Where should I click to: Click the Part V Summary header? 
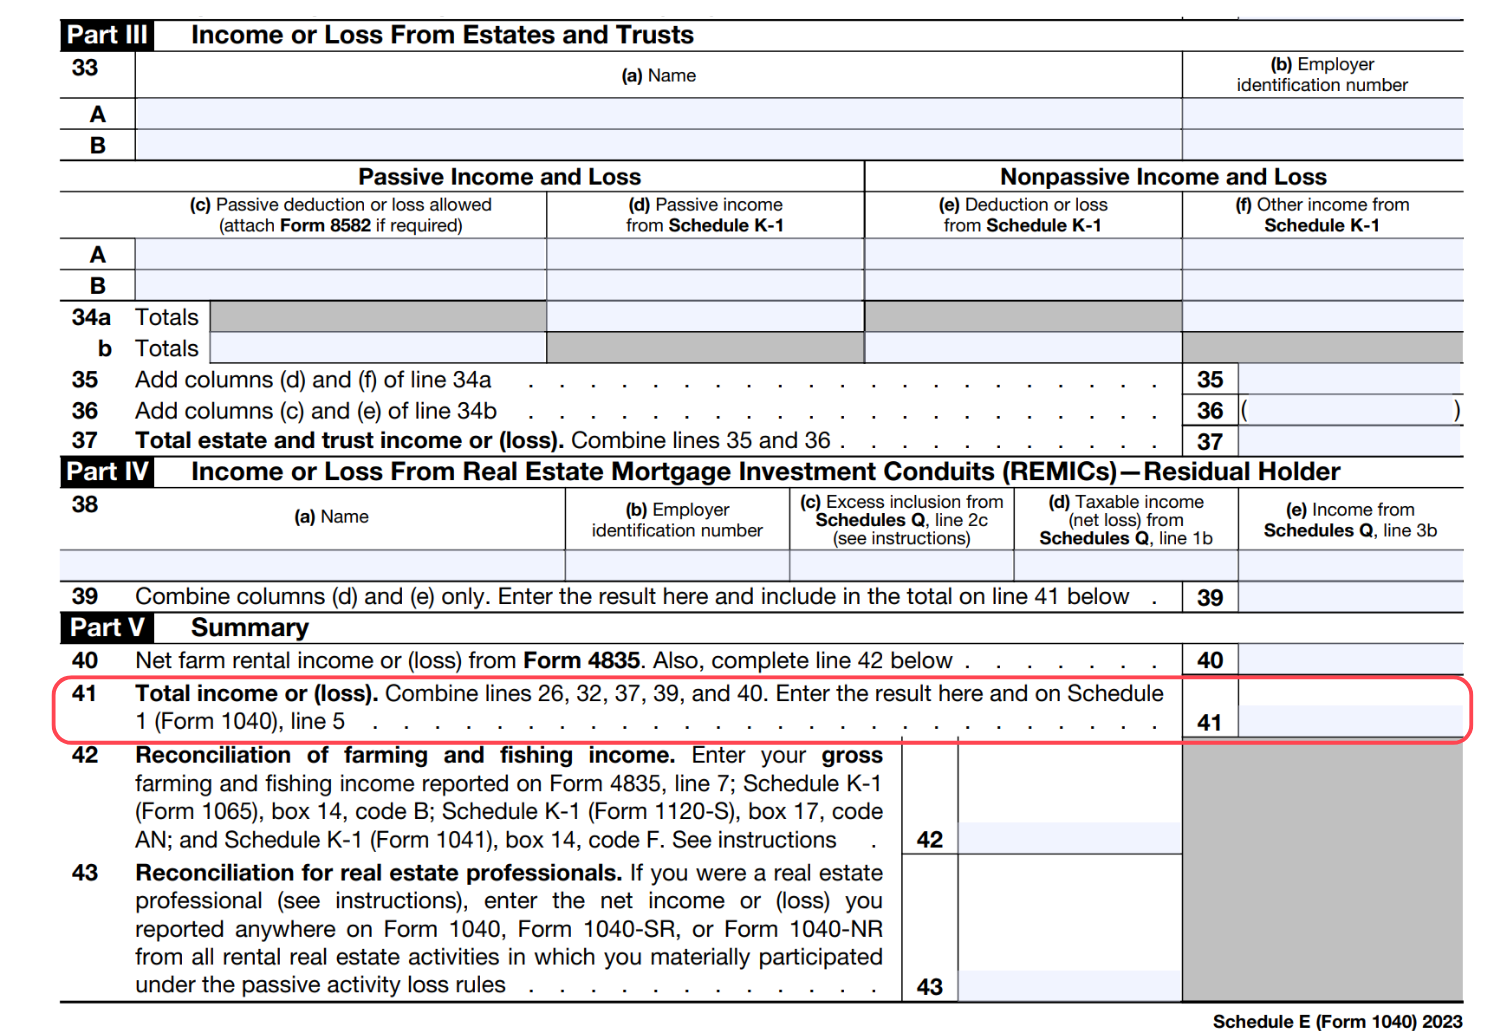coord(105,627)
